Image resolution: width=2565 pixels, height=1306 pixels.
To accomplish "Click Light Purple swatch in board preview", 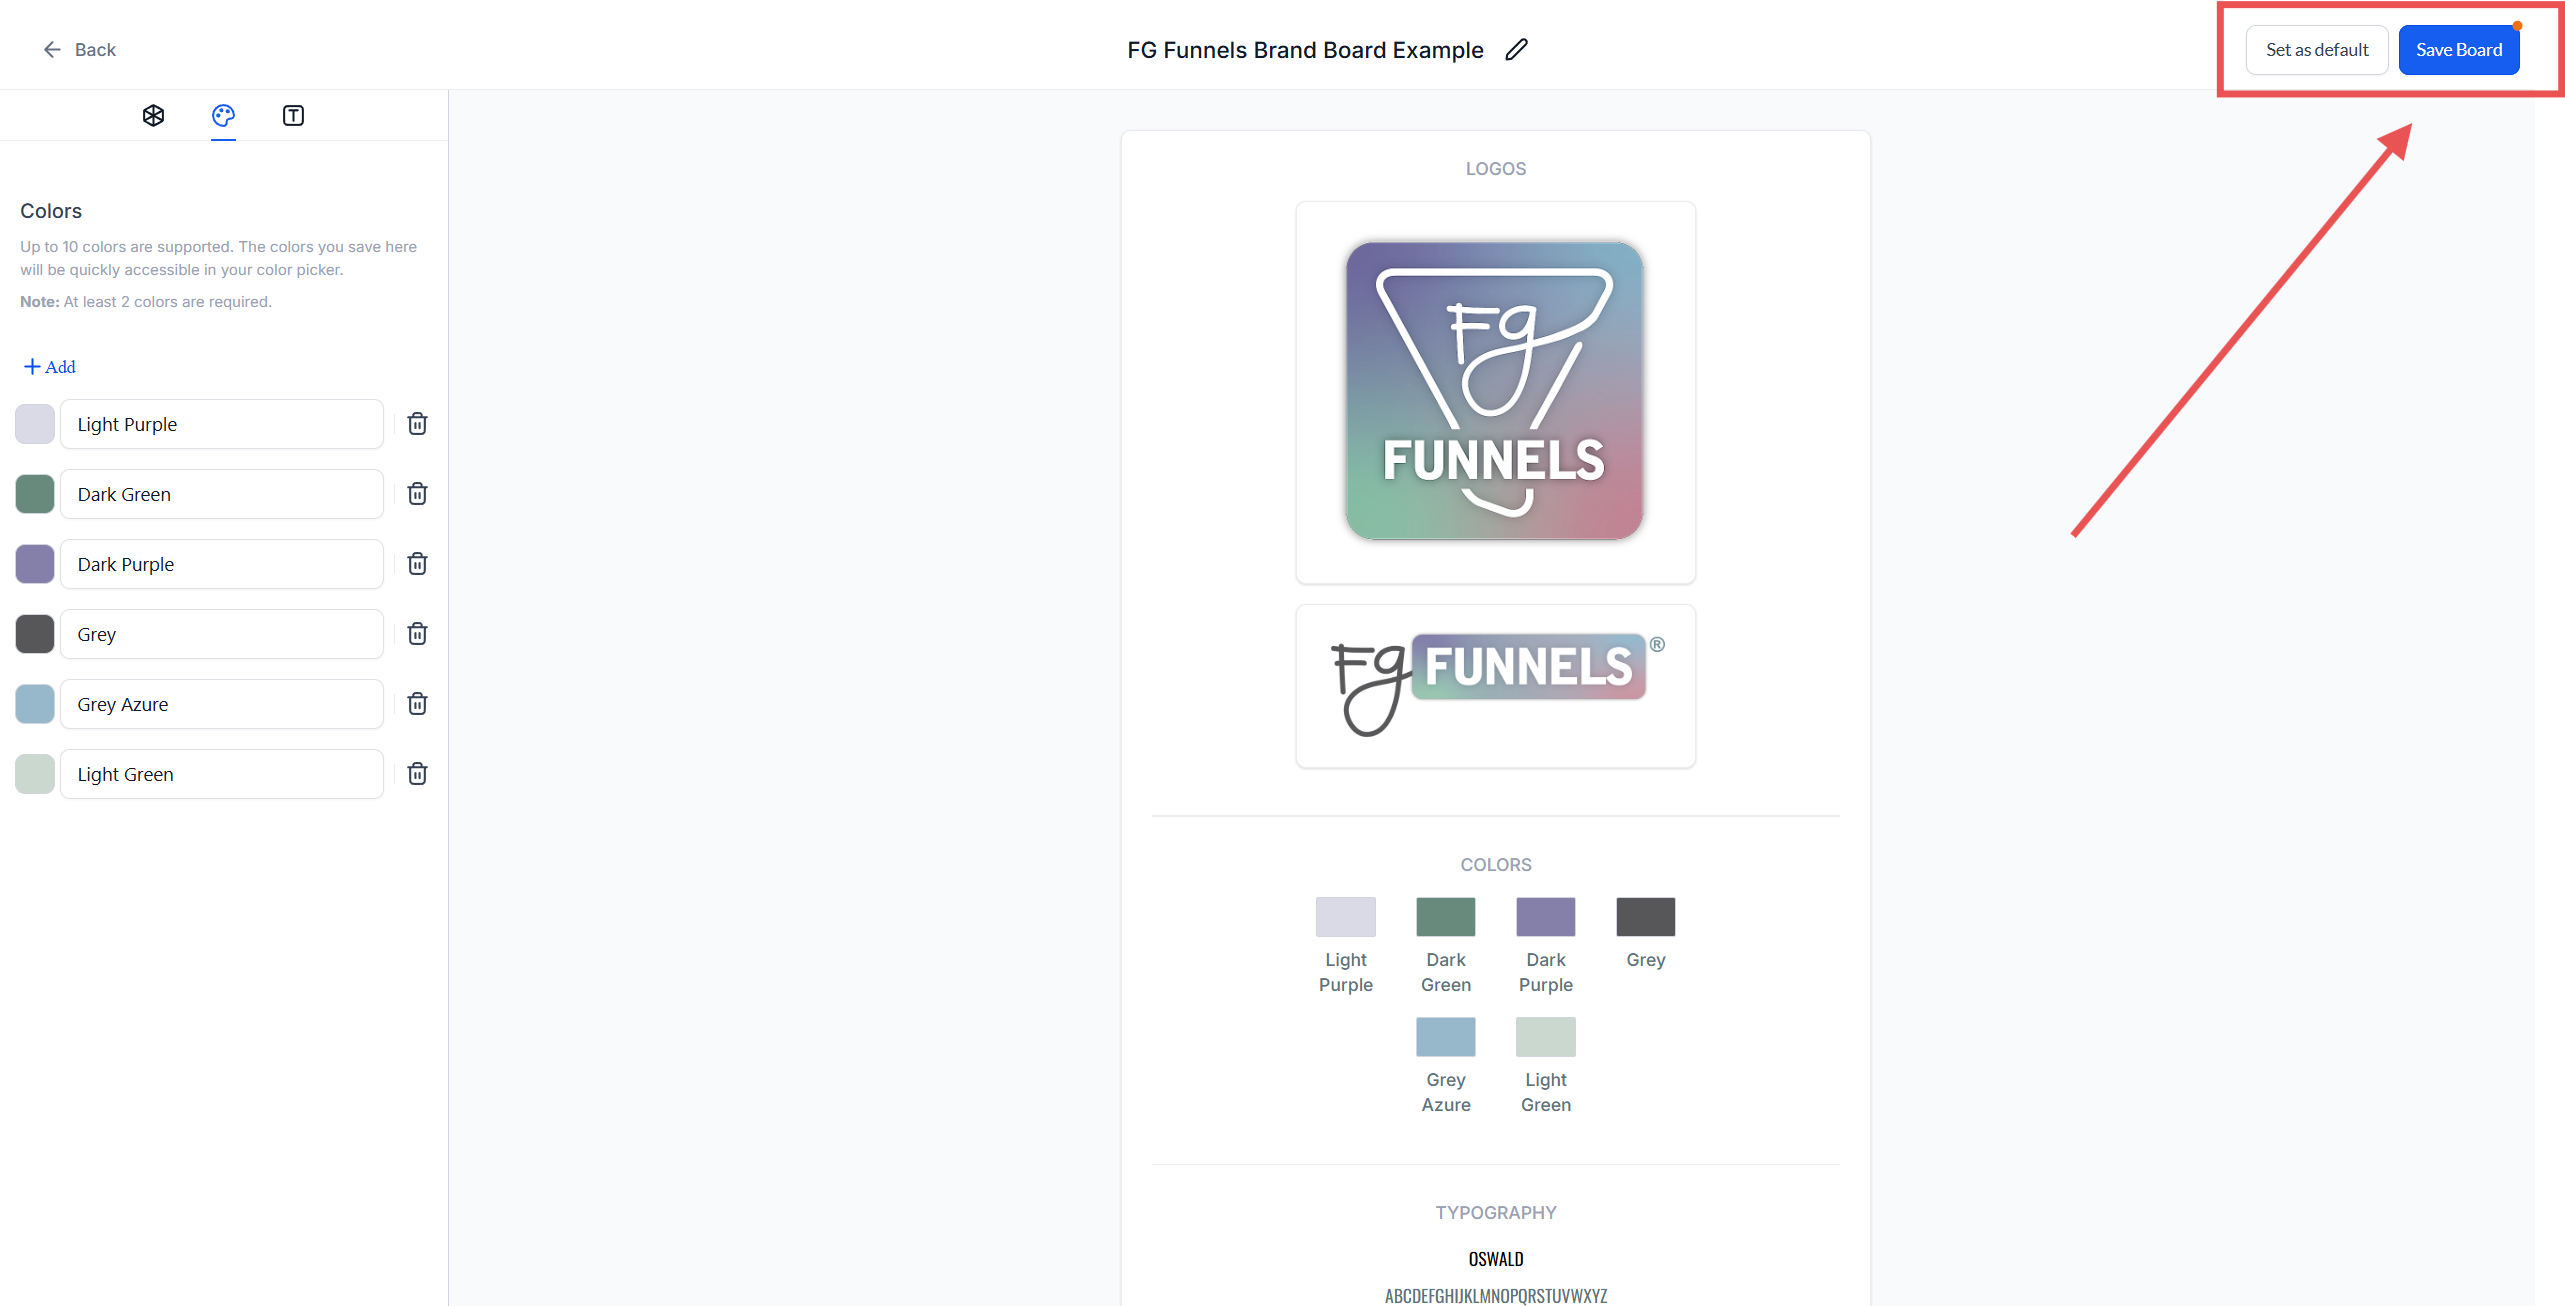I will pyautogui.click(x=1345, y=917).
